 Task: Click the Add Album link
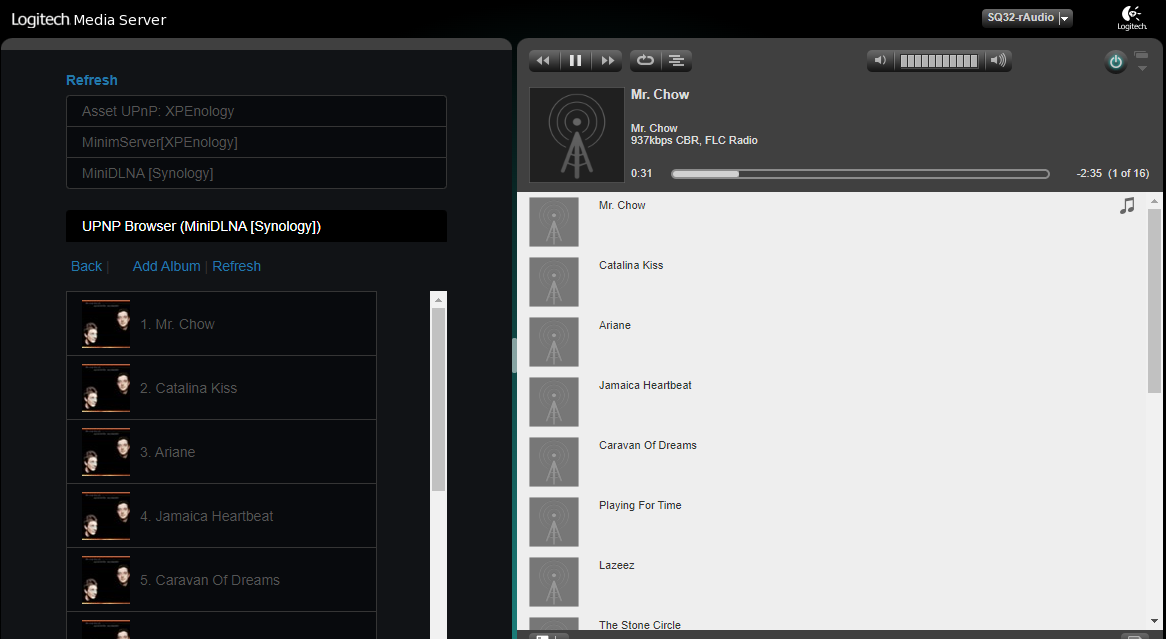click(167, 266)
